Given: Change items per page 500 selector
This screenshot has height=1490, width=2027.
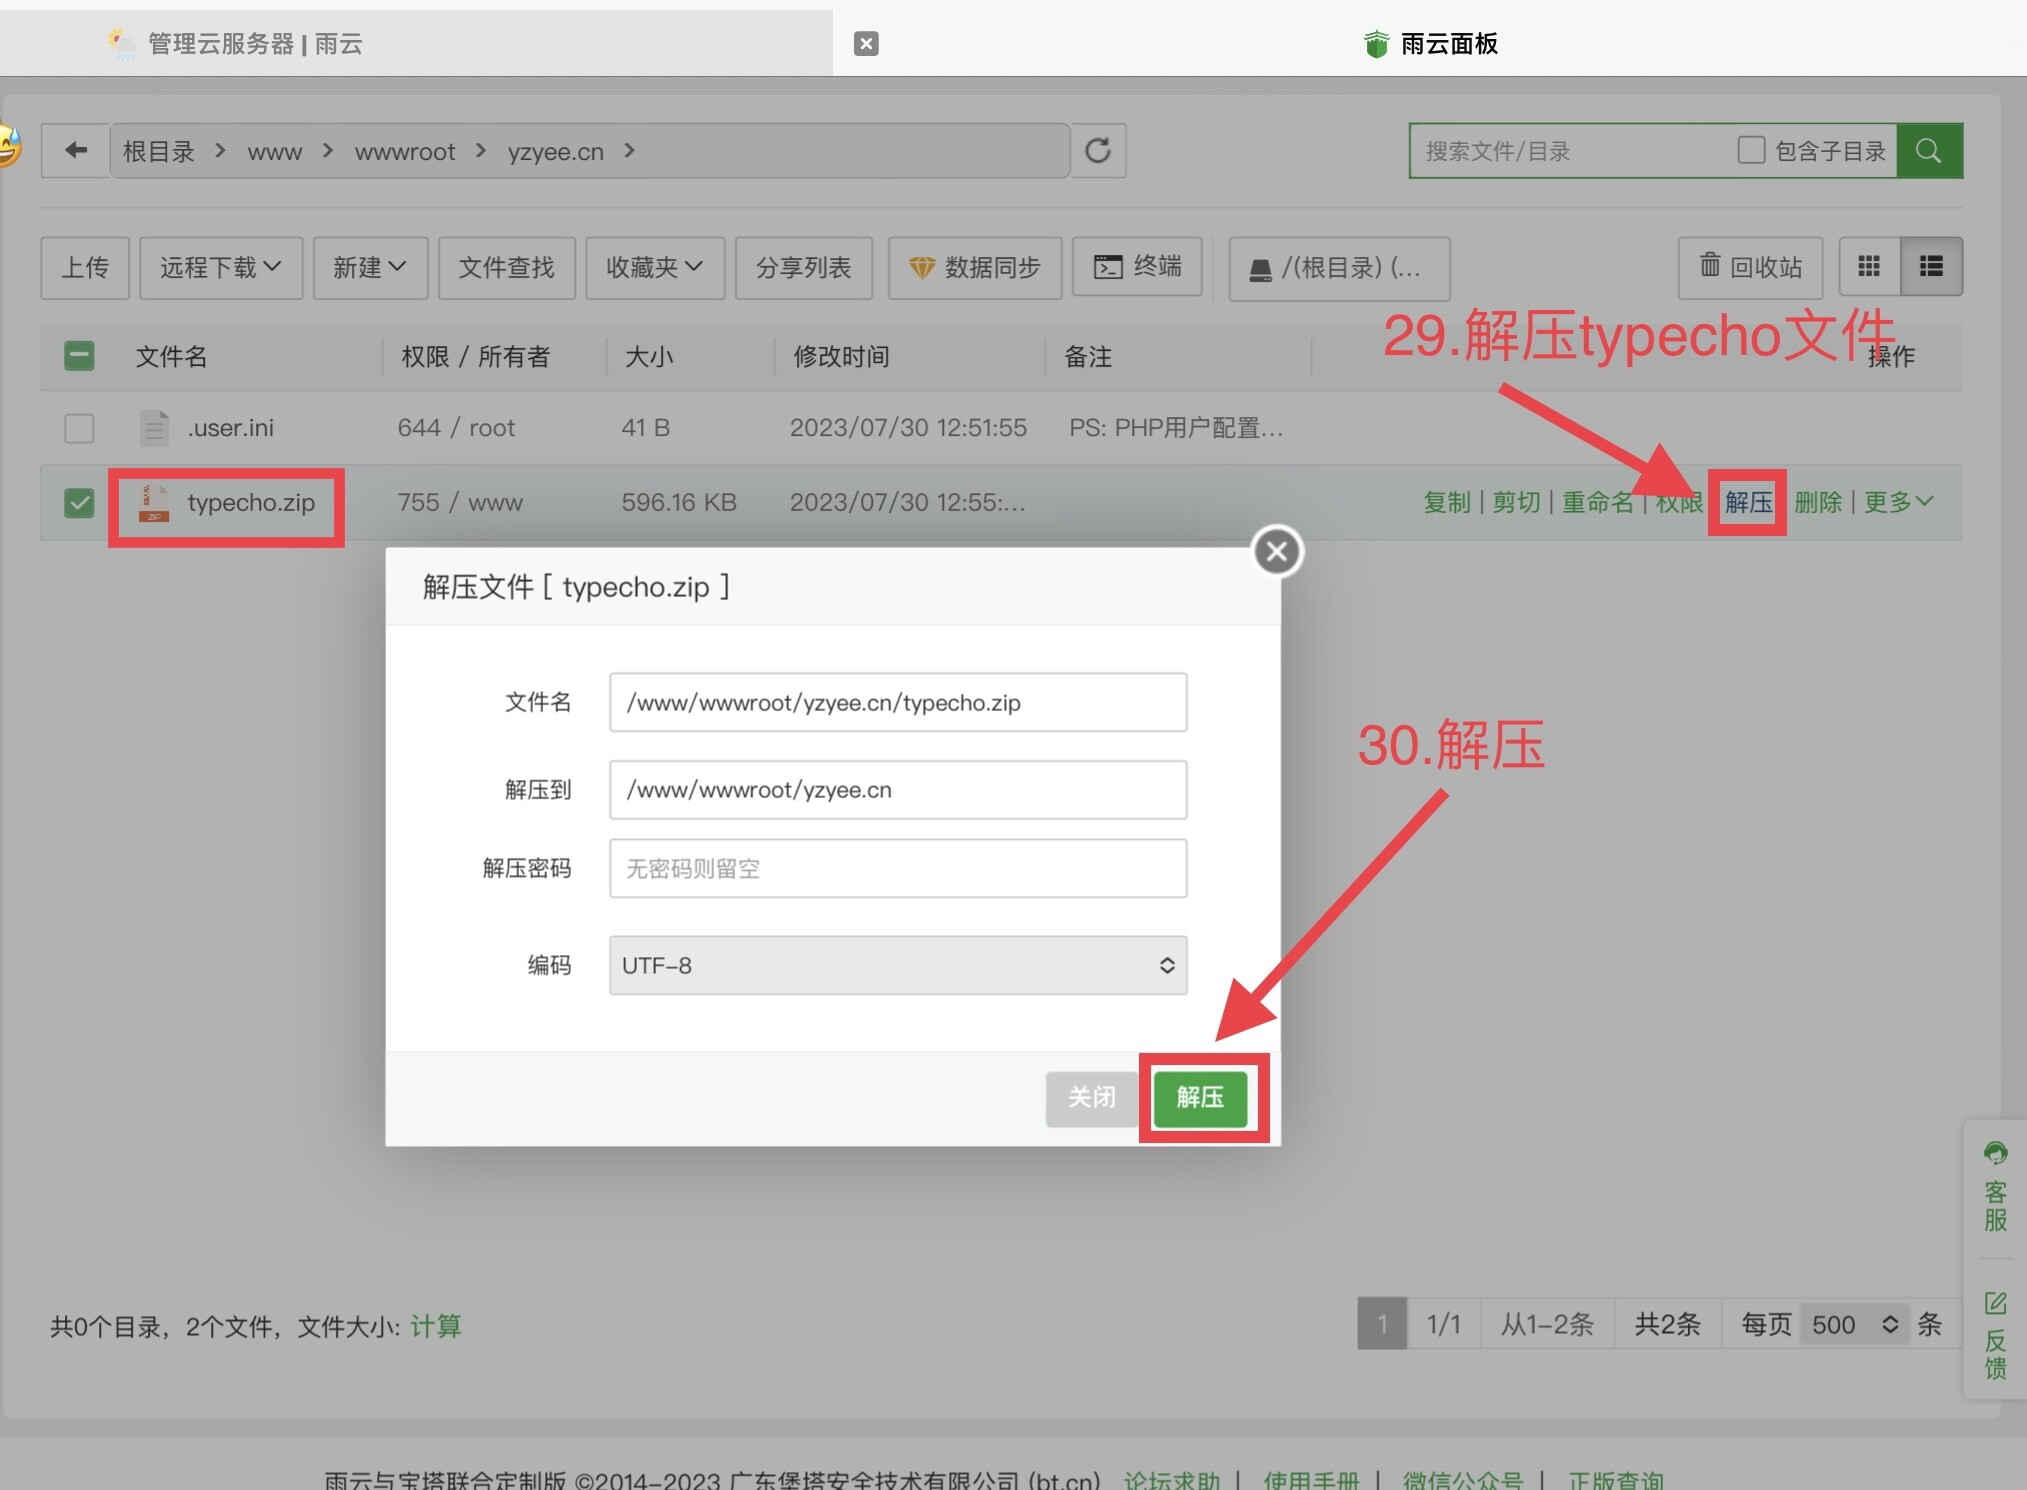Looking at the screenshot, I should [1854, 1325].
